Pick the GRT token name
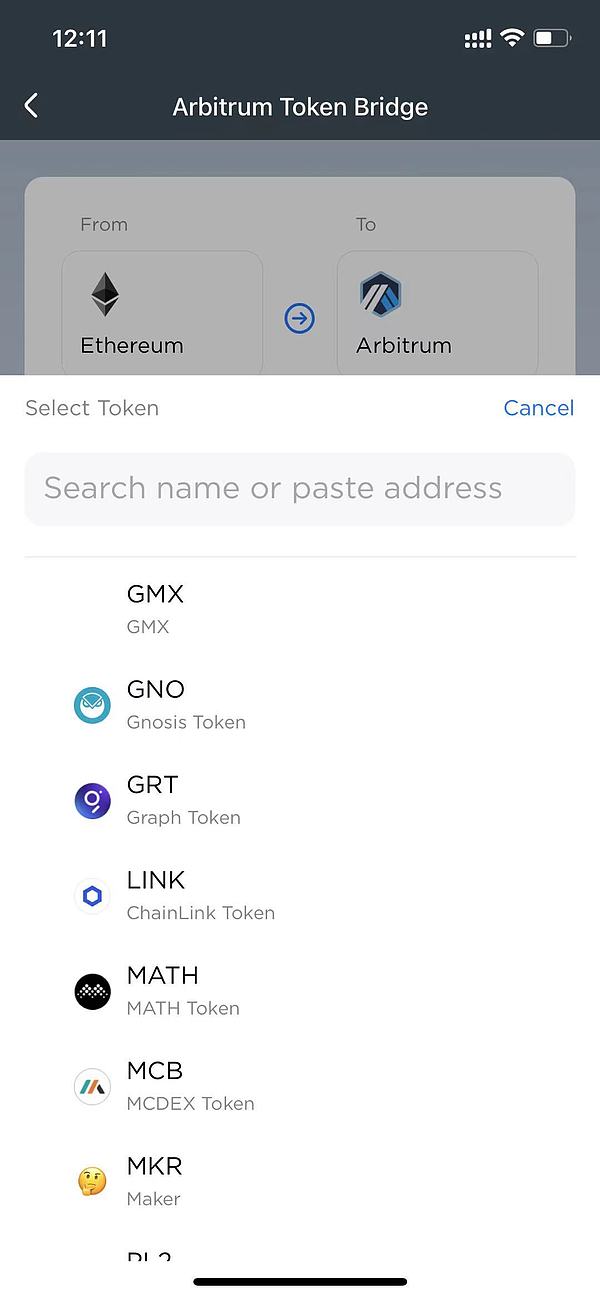Viewport: 600px width, 1298px height. coord(152,785)
